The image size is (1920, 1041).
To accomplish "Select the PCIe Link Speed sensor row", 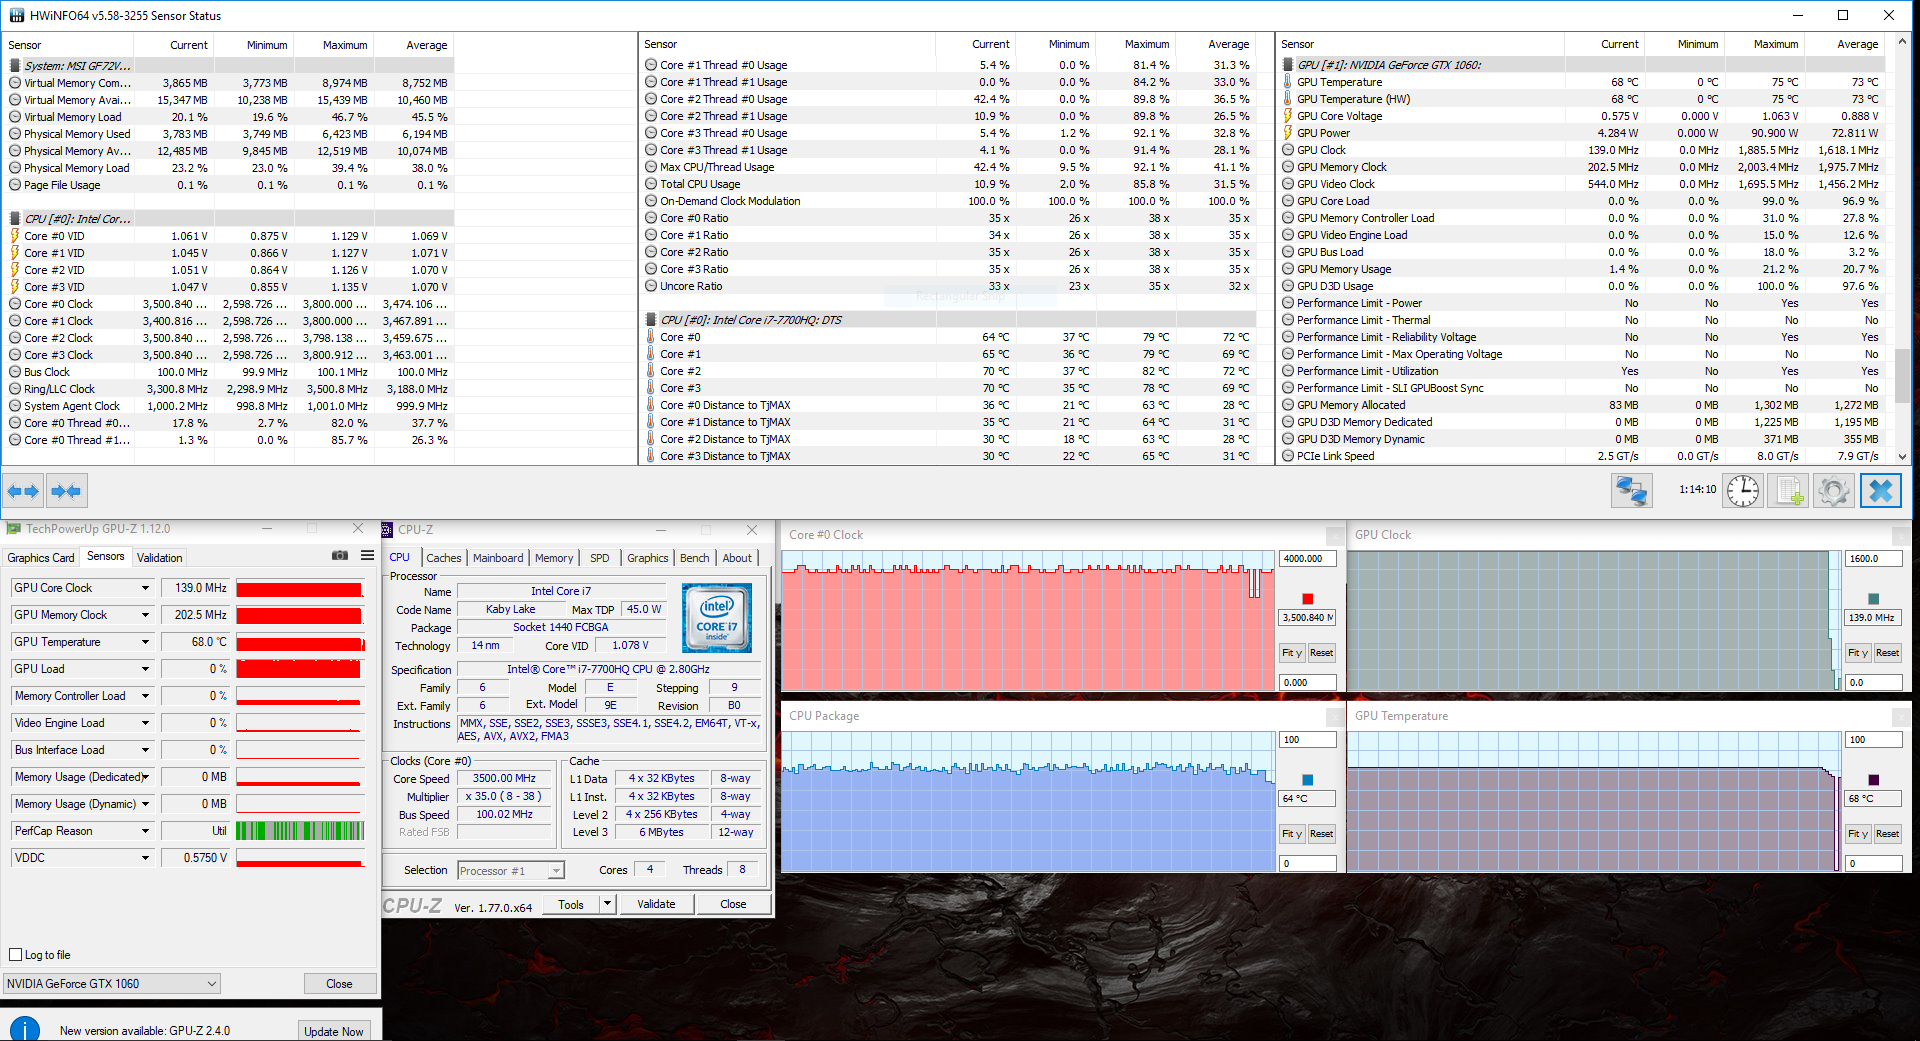I will point(1582,456).
